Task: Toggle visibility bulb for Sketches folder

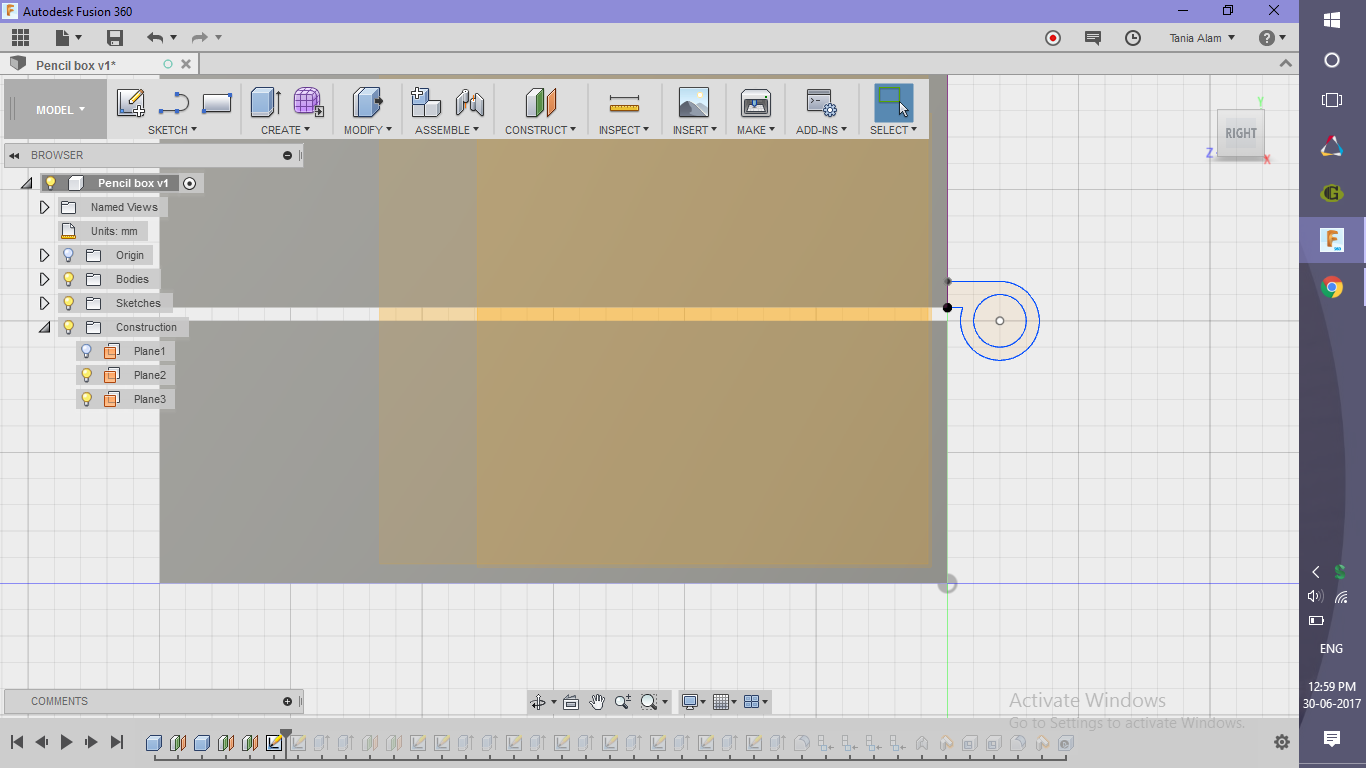Action: (x=69, y=303)
